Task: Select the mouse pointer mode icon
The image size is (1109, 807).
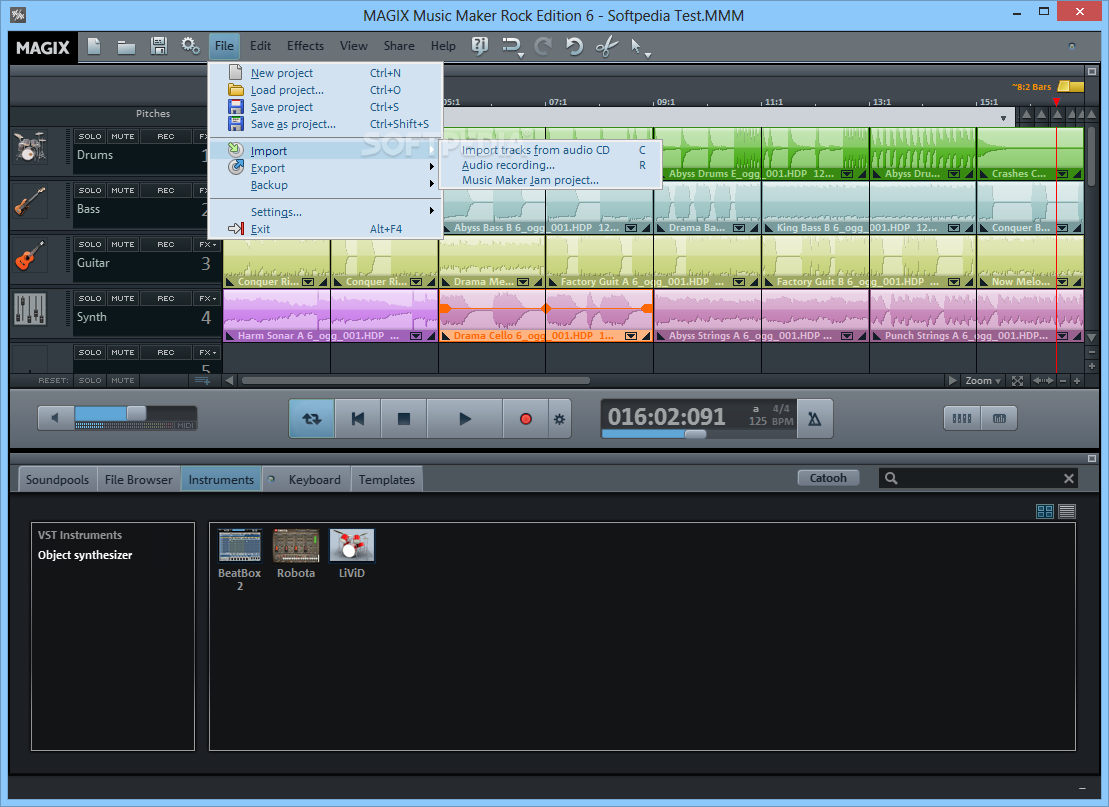Action: tap(639, 47)
